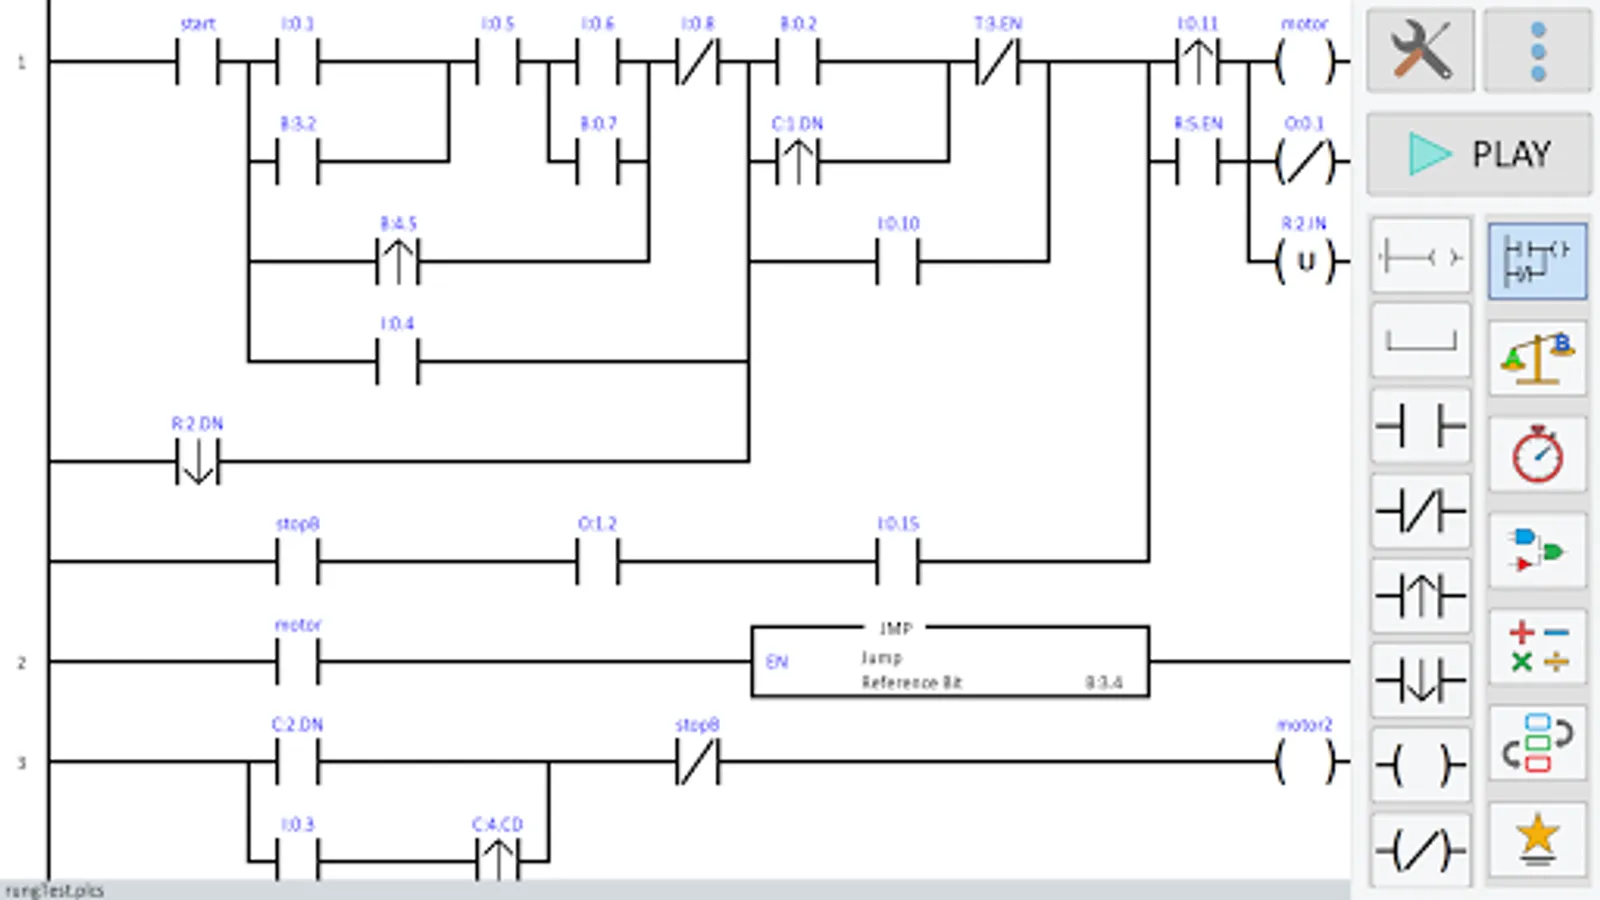
Task: Pick the output coil tool
Action: coord(1420,766)
